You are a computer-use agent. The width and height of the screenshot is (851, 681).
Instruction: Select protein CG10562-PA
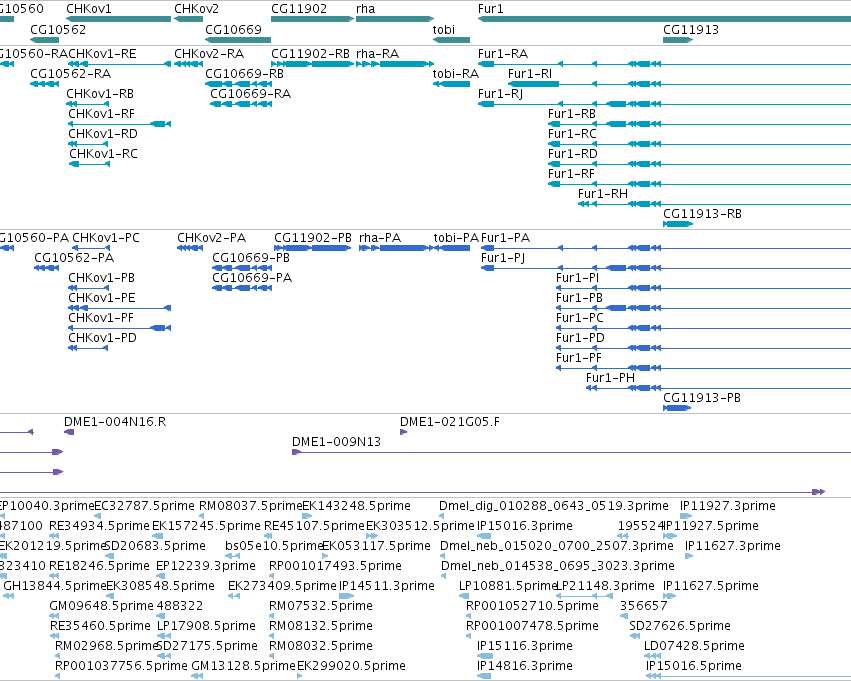[x=74, y=258]
